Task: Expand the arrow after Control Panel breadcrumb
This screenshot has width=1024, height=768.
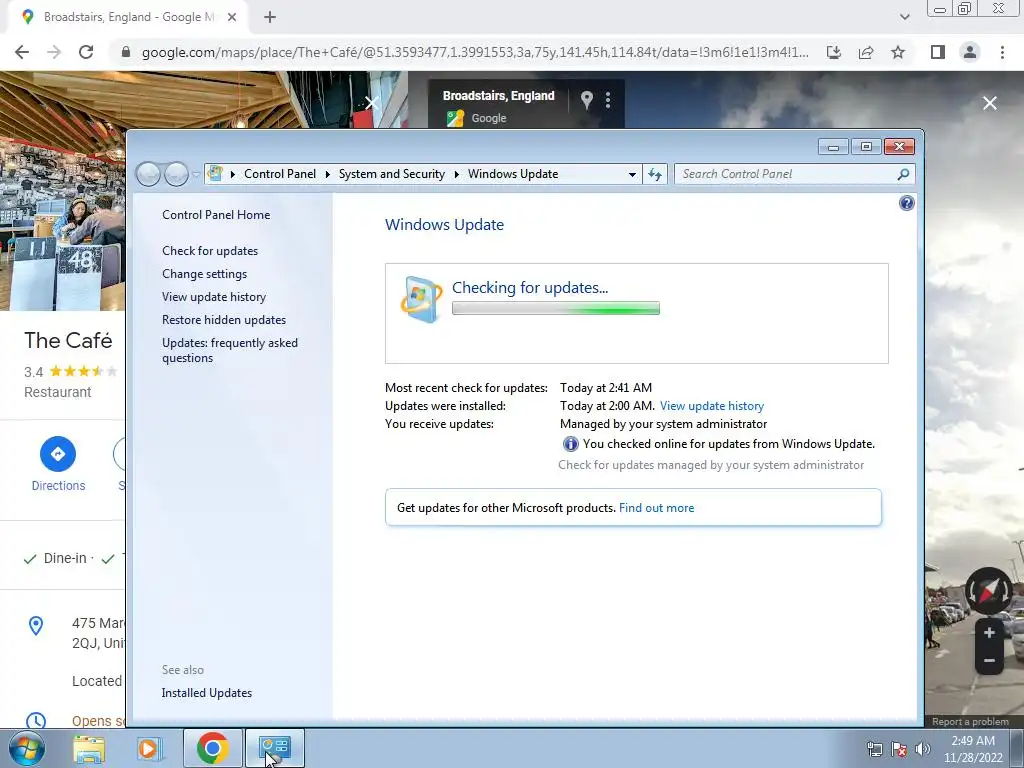Action: 327,174
